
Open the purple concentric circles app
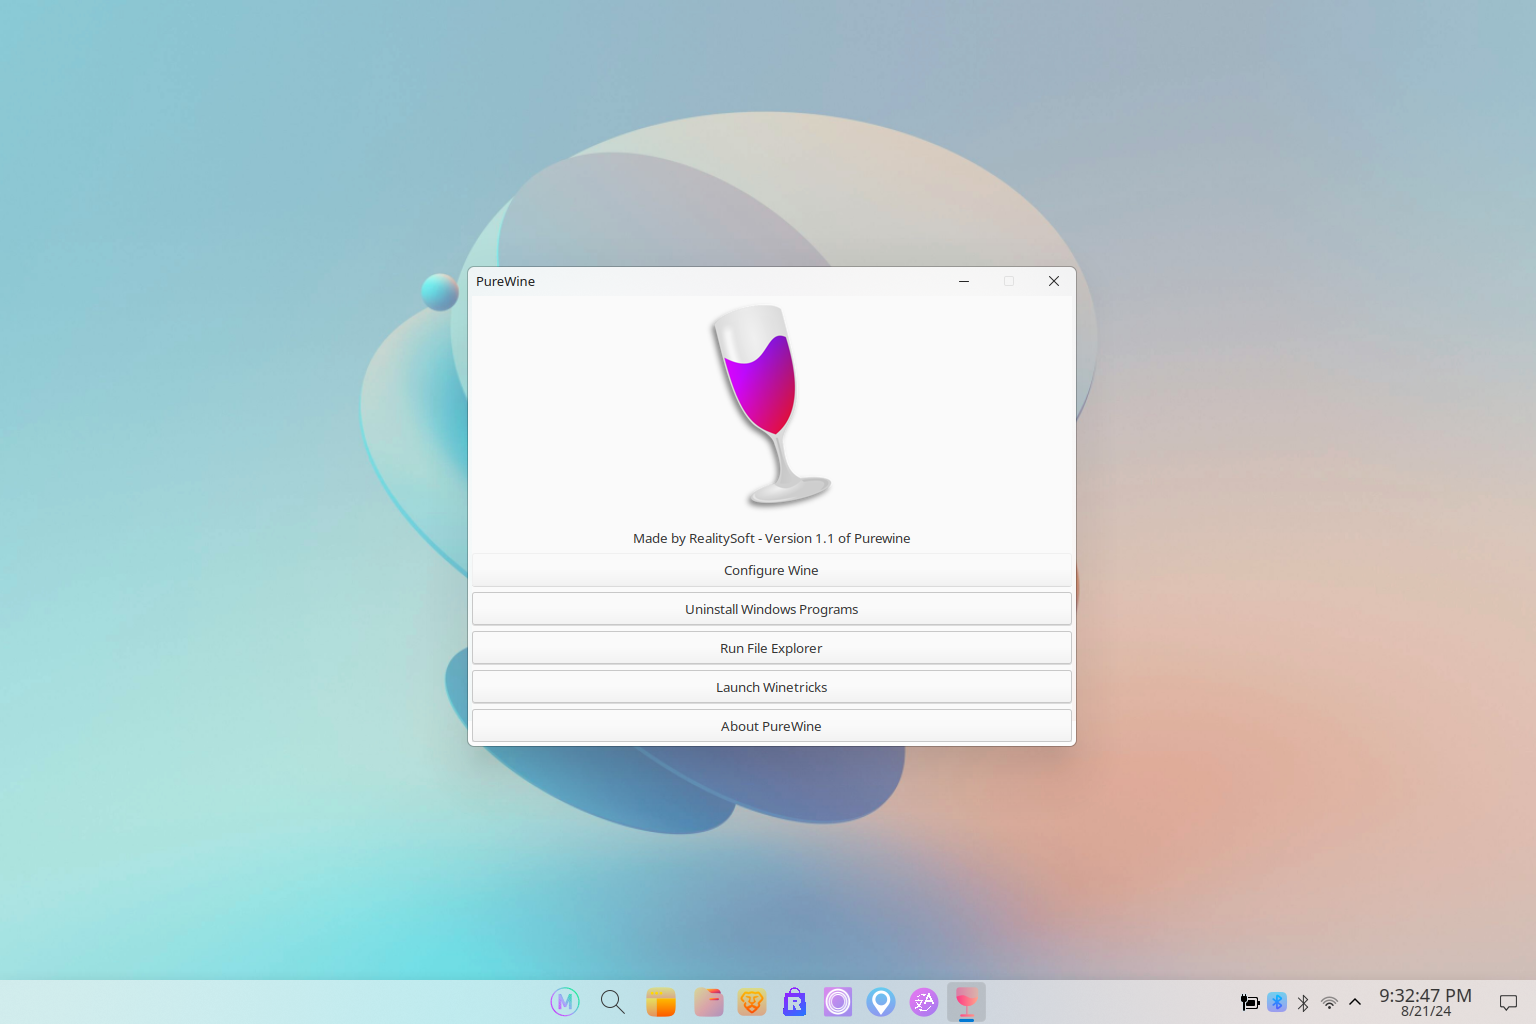pyautogui.click(x=838, y=1001)
